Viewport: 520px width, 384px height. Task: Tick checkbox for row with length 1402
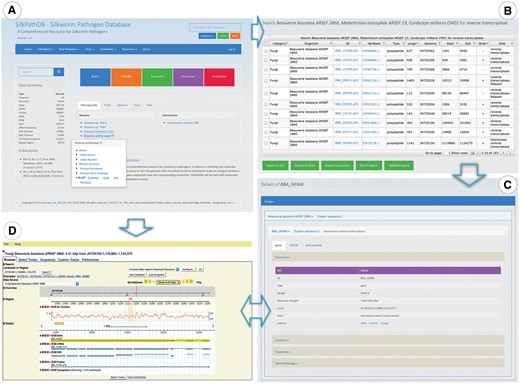[266, 80]
